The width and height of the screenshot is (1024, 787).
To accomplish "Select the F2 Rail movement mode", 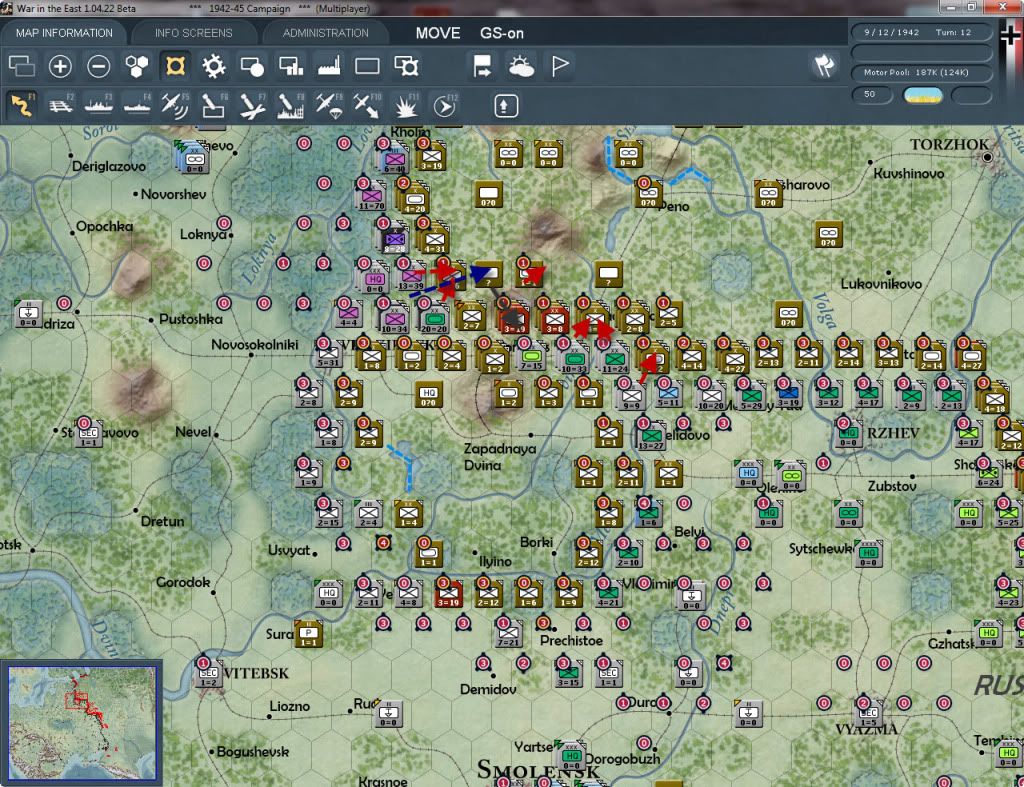I will coord(61,106).
